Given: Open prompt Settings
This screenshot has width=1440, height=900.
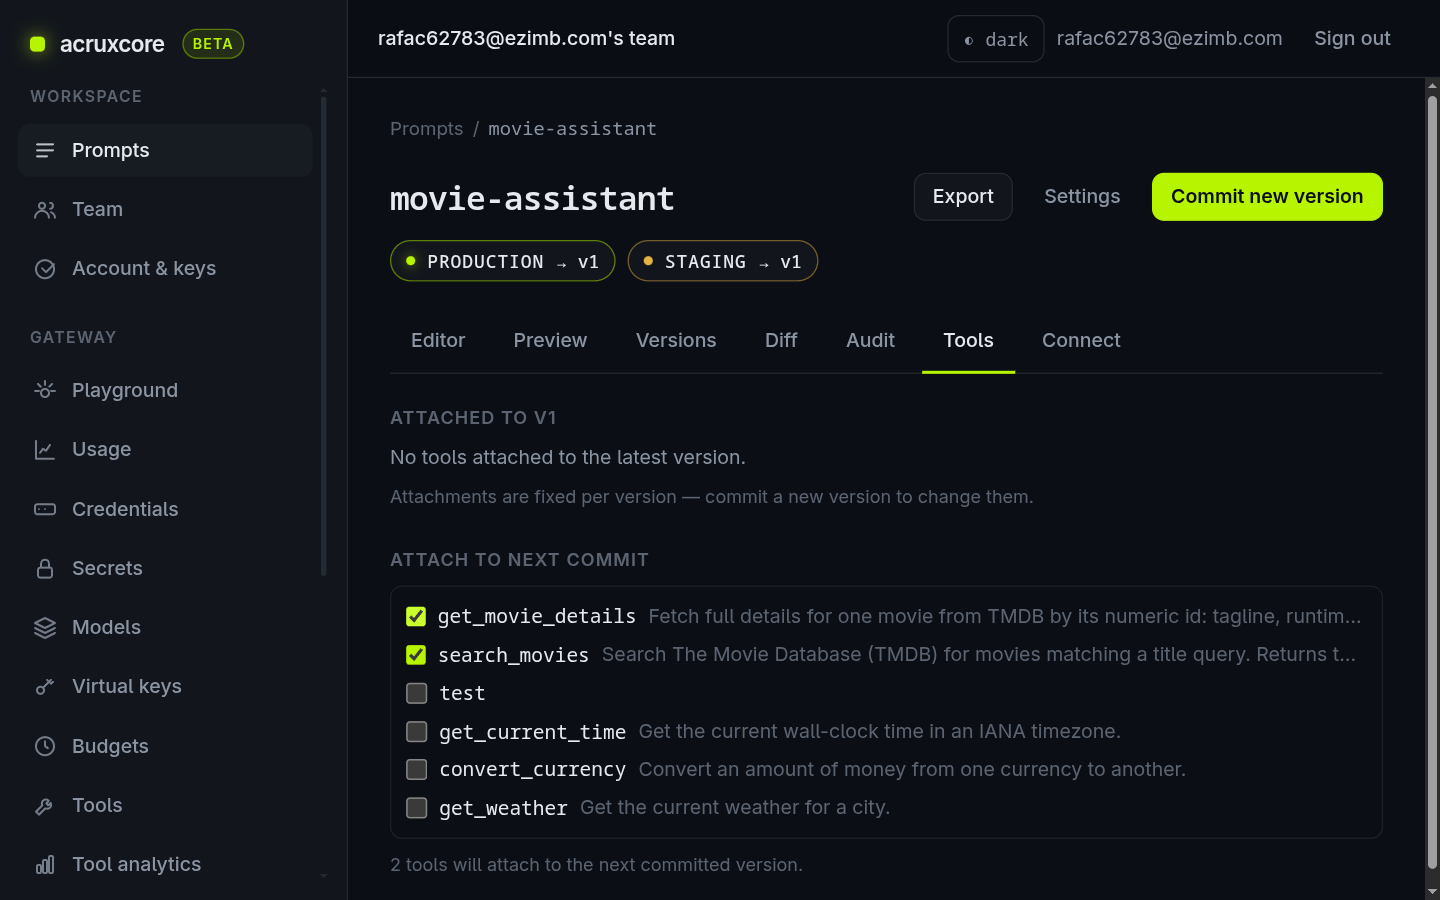Looking at the screenshot, I should click(x=1082, y=197).
